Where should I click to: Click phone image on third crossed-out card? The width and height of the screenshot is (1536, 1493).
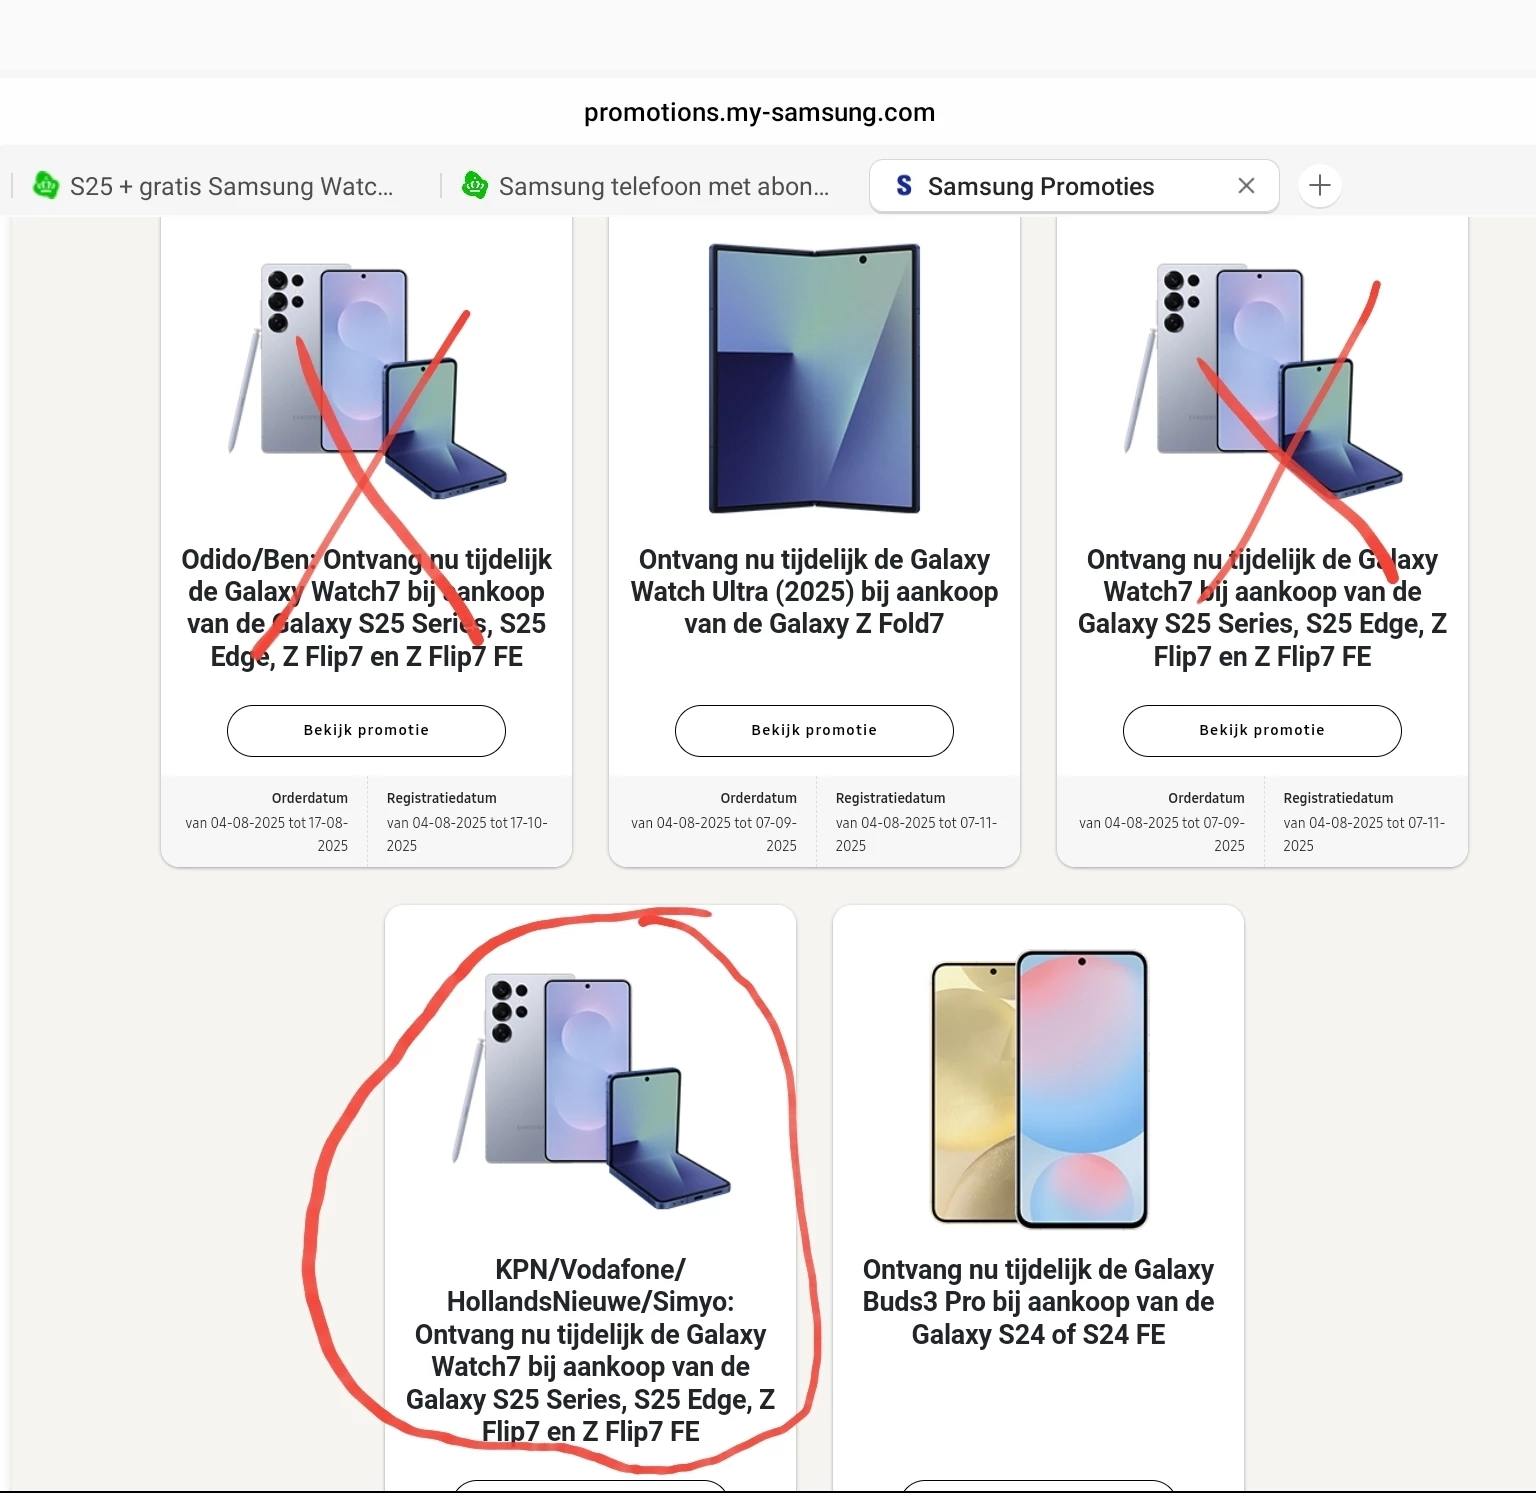click(1263, 381)
